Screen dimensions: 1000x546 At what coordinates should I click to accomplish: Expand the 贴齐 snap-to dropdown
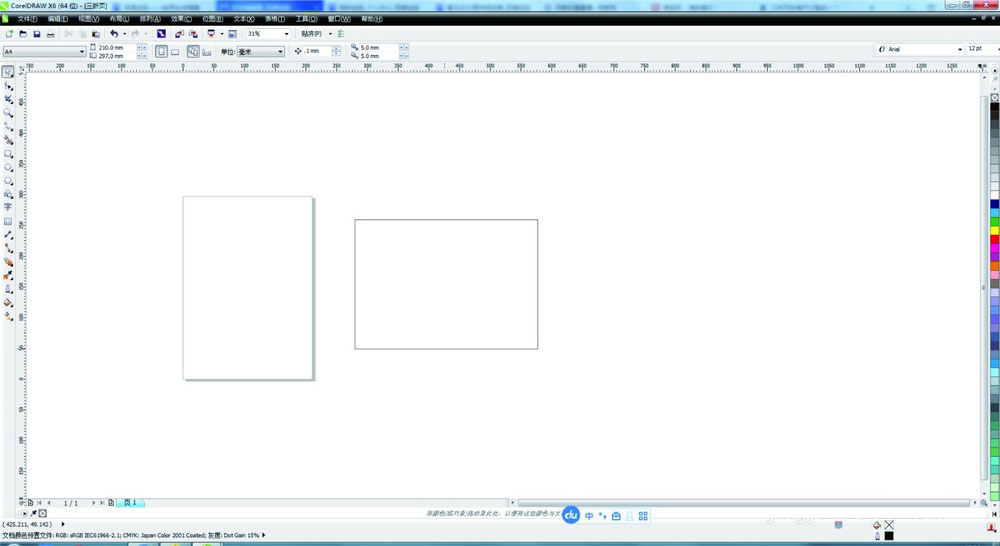tap(330, 34)
